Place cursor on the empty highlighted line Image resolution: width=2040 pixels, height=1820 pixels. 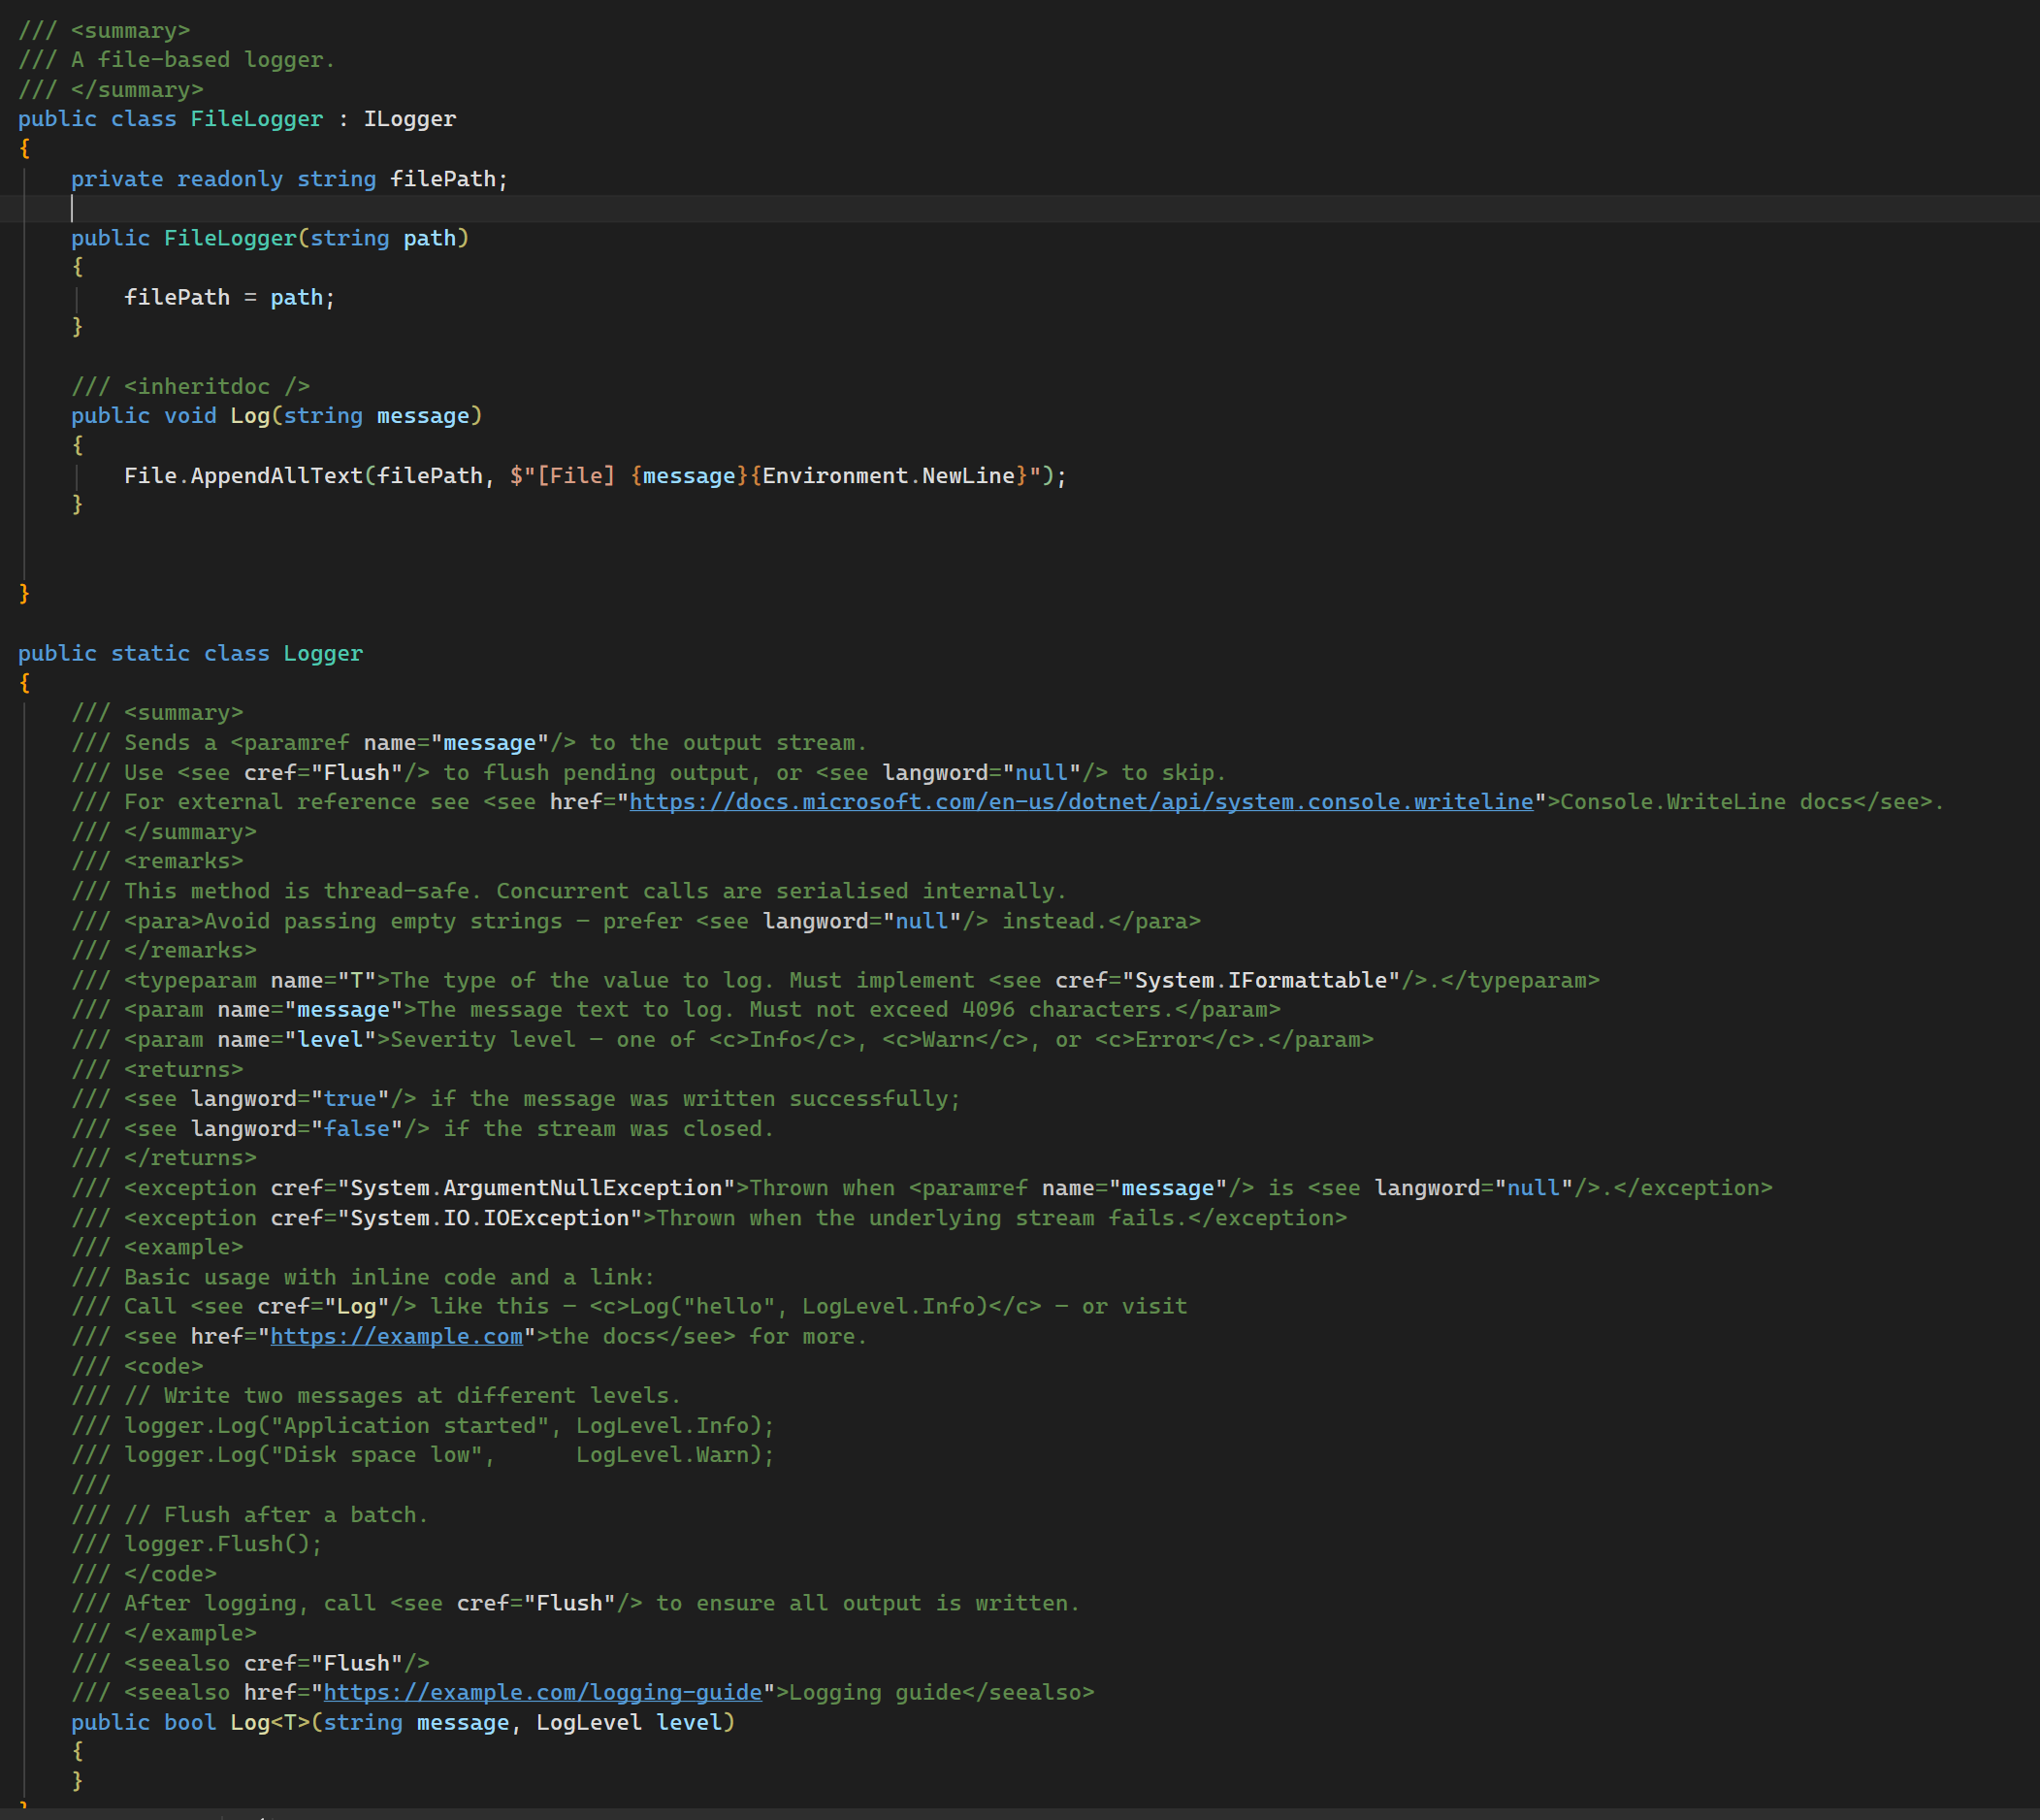point(1020,208)
